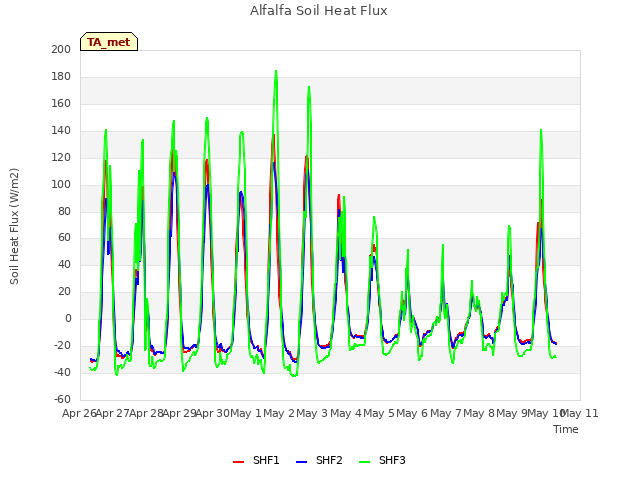This screenshot has height=480, width=640.
Task: Click the SHF3 peak near 140 on May 9
Action: click(541, 130)
